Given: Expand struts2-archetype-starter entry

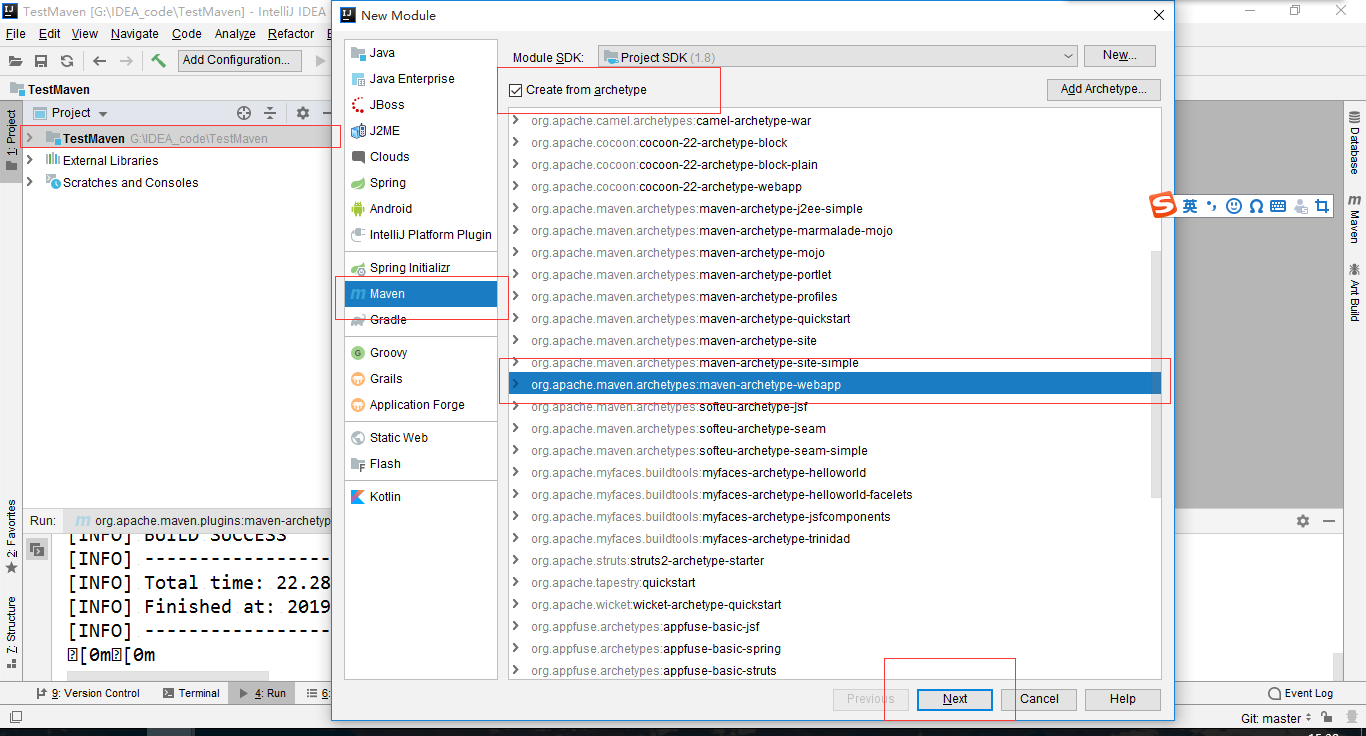Looking at the screenshot, I should coord(516,561).
